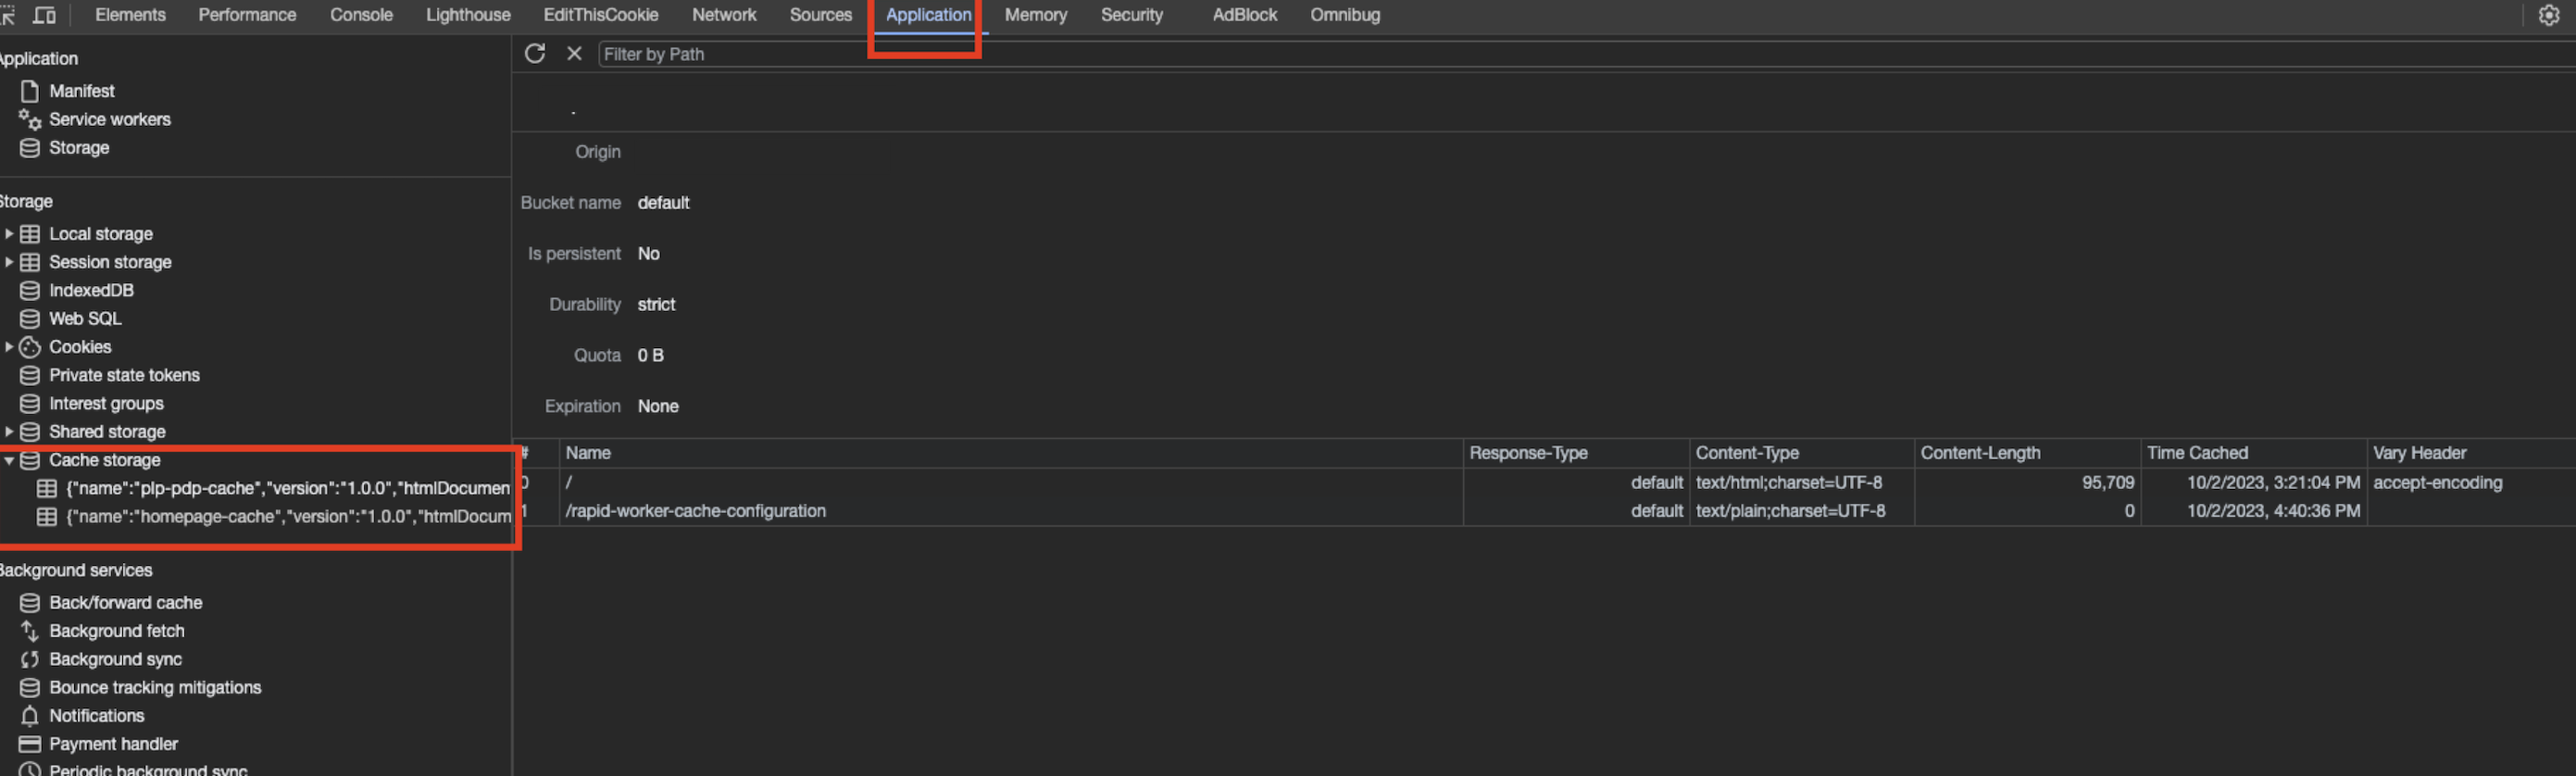Expand Cookies tree arrow
Viewport: 2576px width, 776px height.
click(9, 347)
